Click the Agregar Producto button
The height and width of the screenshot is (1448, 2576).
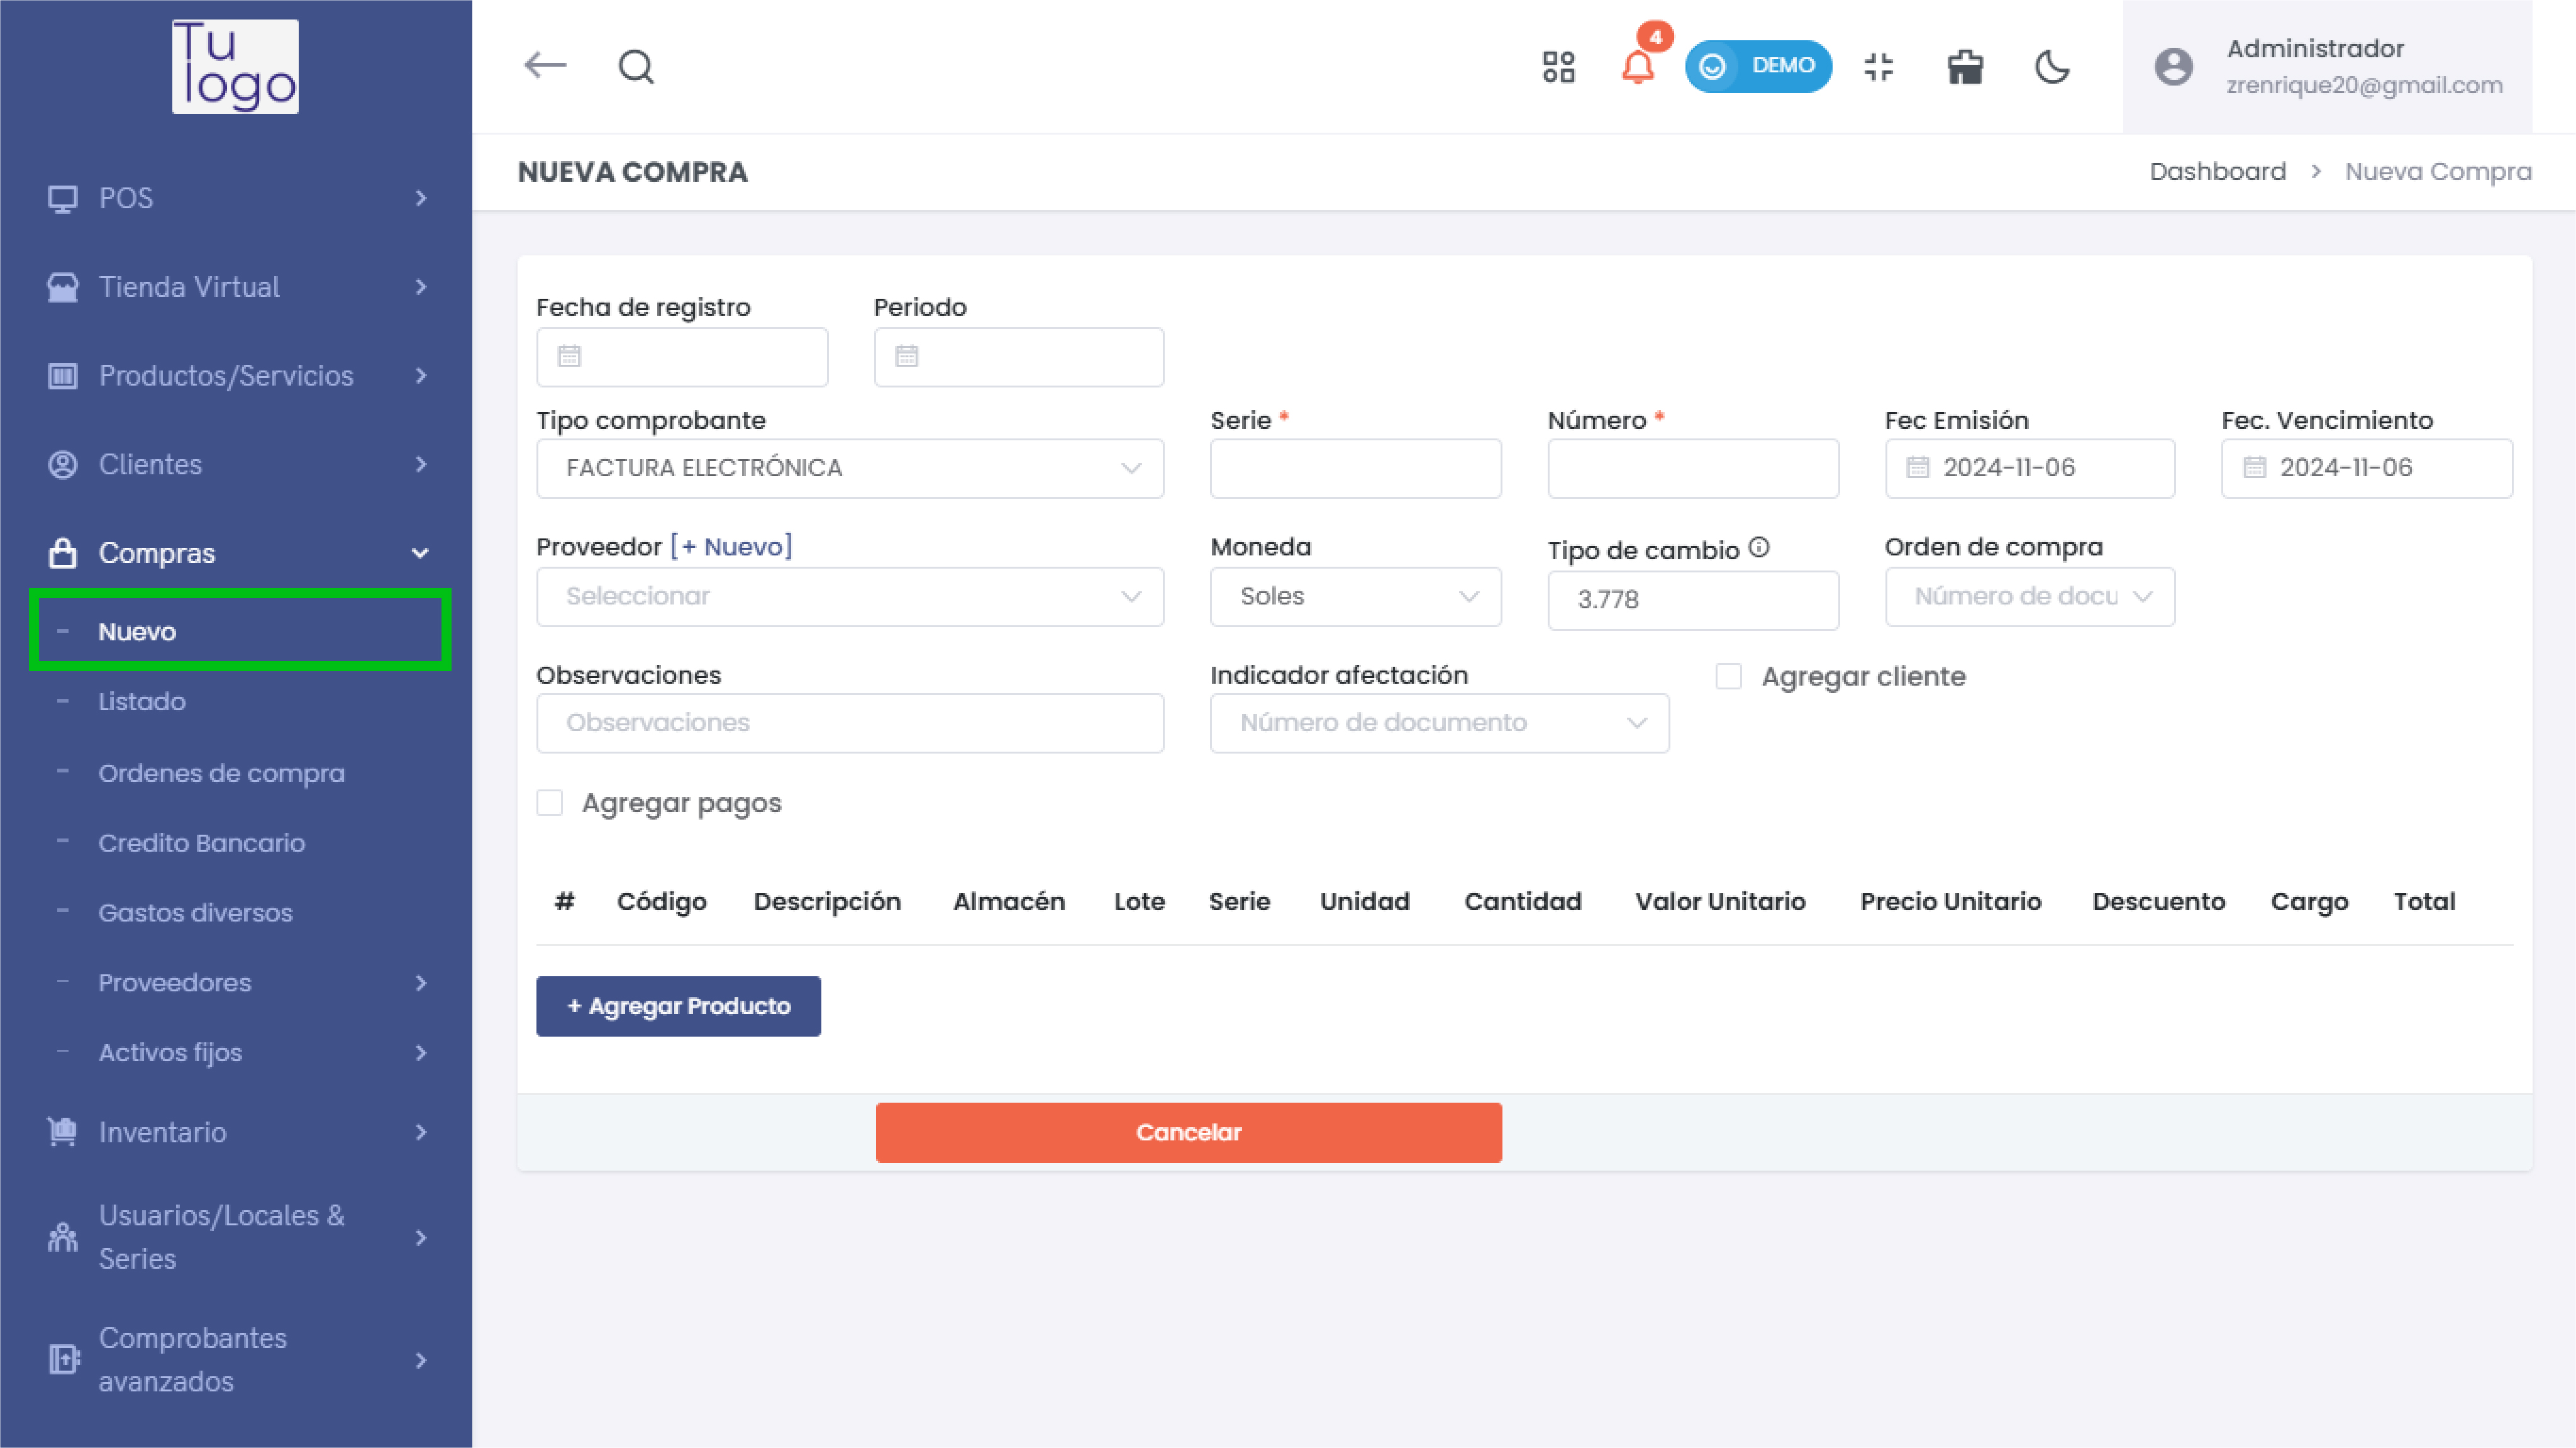point(678,1006)
